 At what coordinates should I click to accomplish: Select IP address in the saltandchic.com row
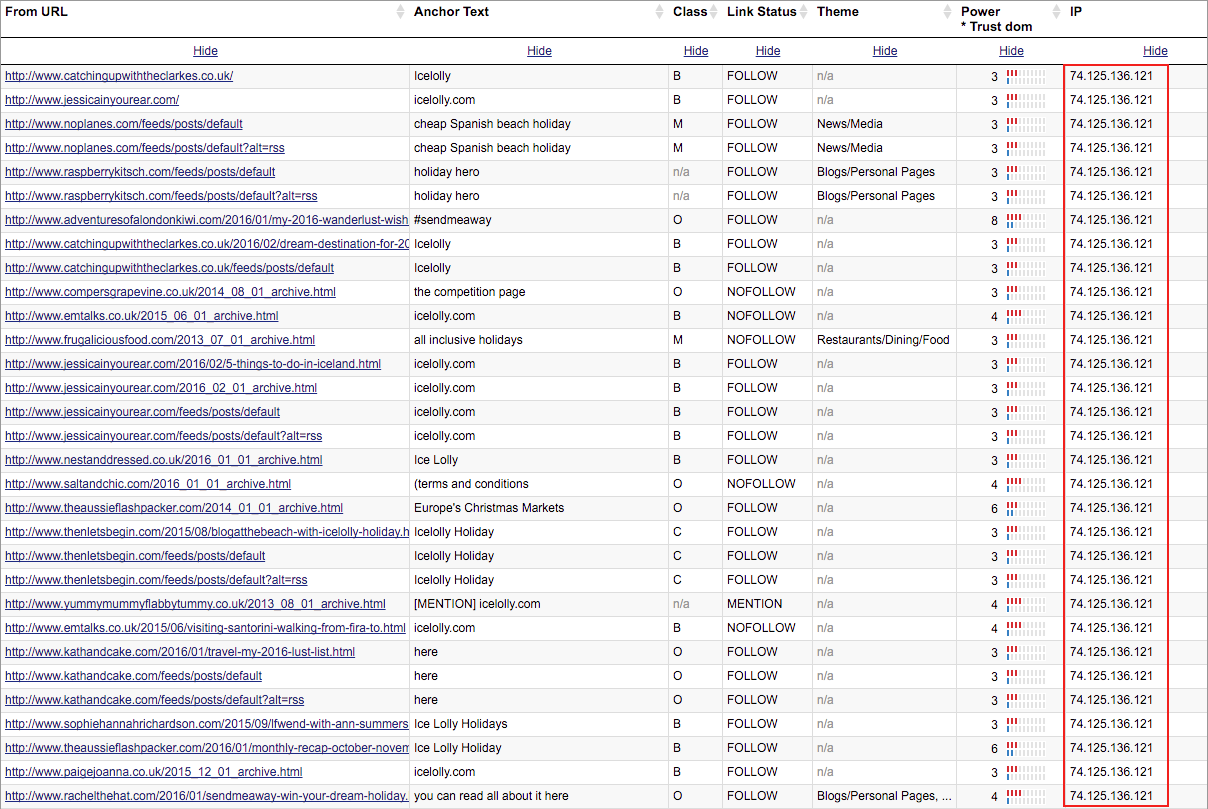(x=1111, y=484)
